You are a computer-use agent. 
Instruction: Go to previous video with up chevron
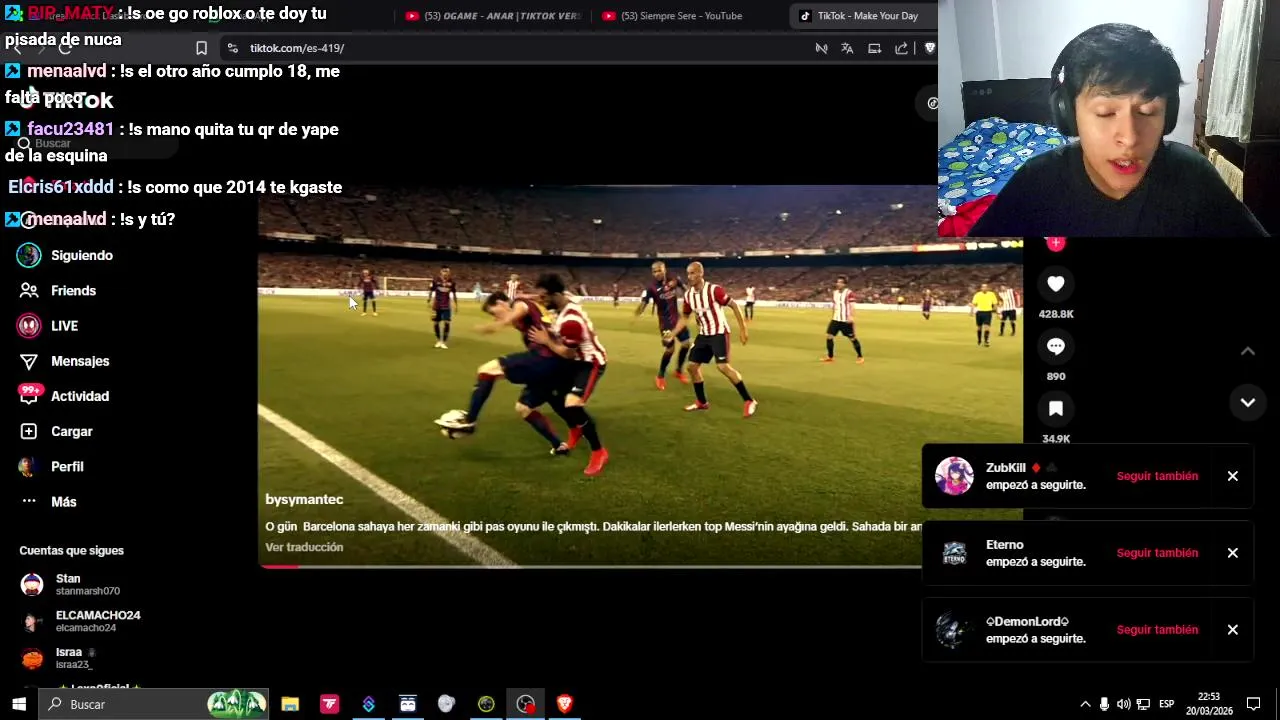[1248, 351]
